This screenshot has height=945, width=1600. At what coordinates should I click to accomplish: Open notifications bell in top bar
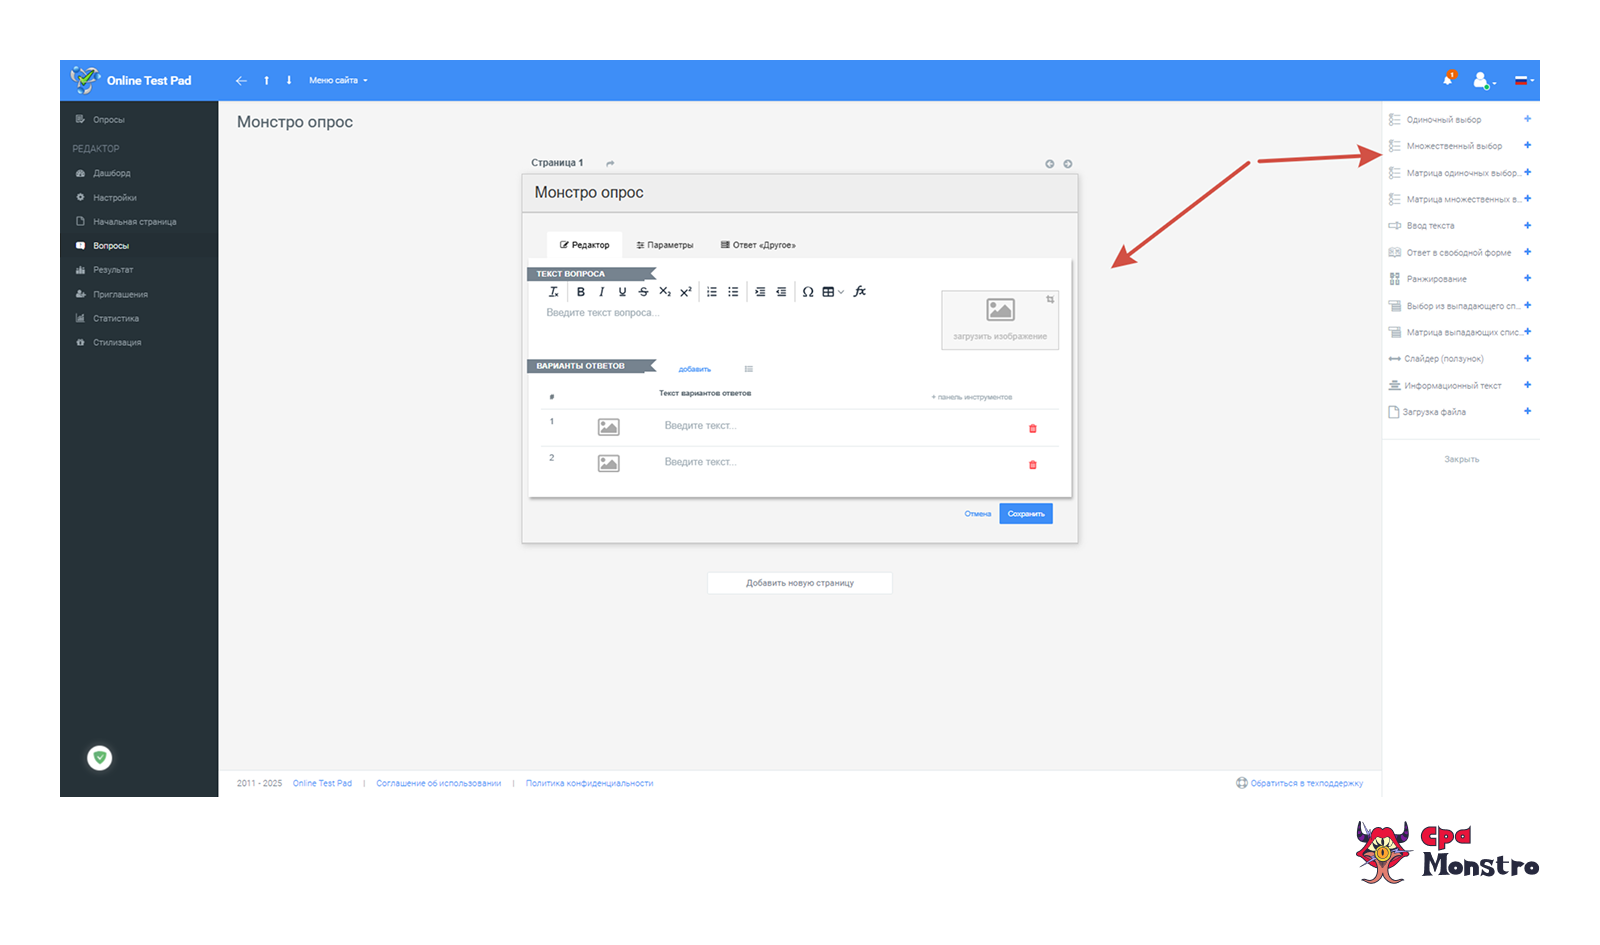tap(1448, 79)
